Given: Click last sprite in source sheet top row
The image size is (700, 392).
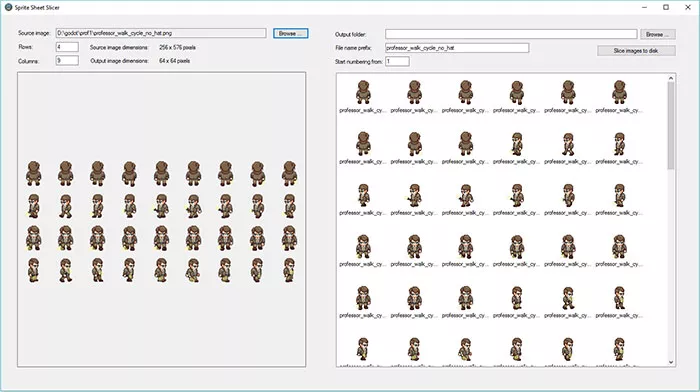Looking at the screenshot, I should (x=289, y=173).
